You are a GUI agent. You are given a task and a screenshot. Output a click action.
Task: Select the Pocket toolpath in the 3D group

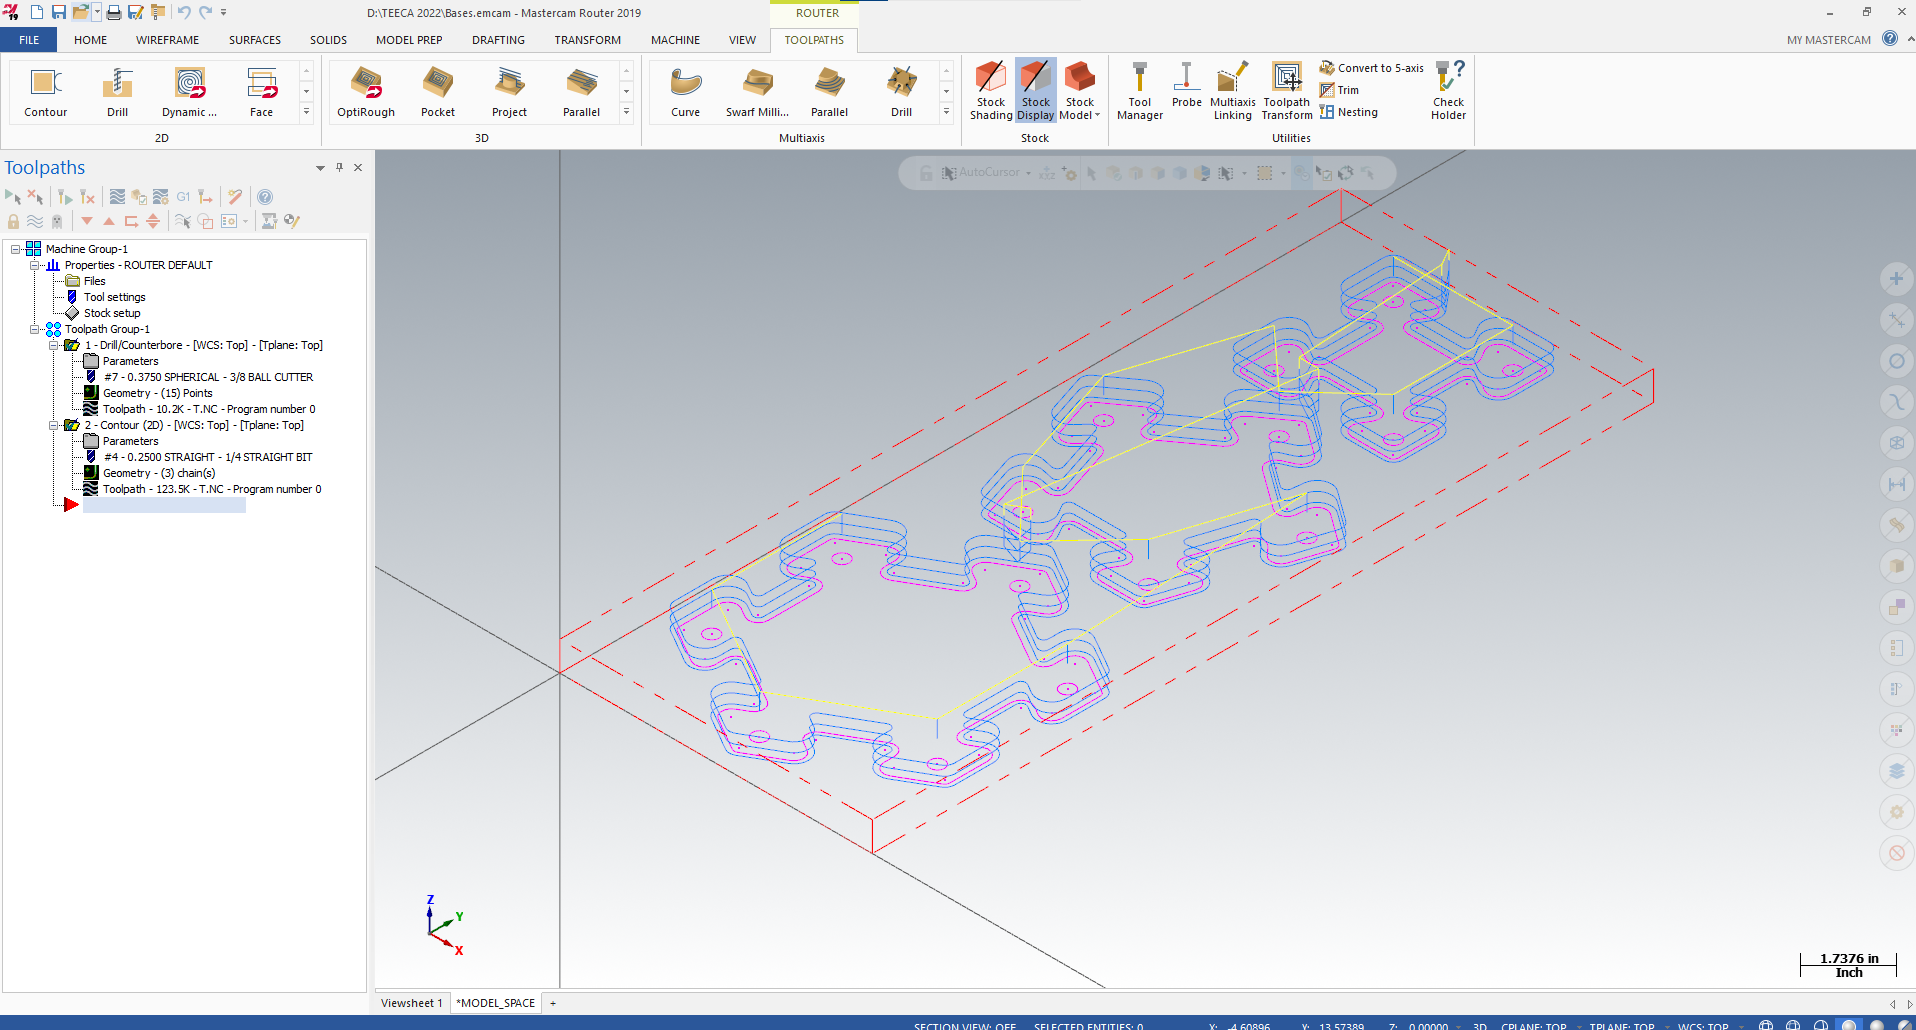437,90
